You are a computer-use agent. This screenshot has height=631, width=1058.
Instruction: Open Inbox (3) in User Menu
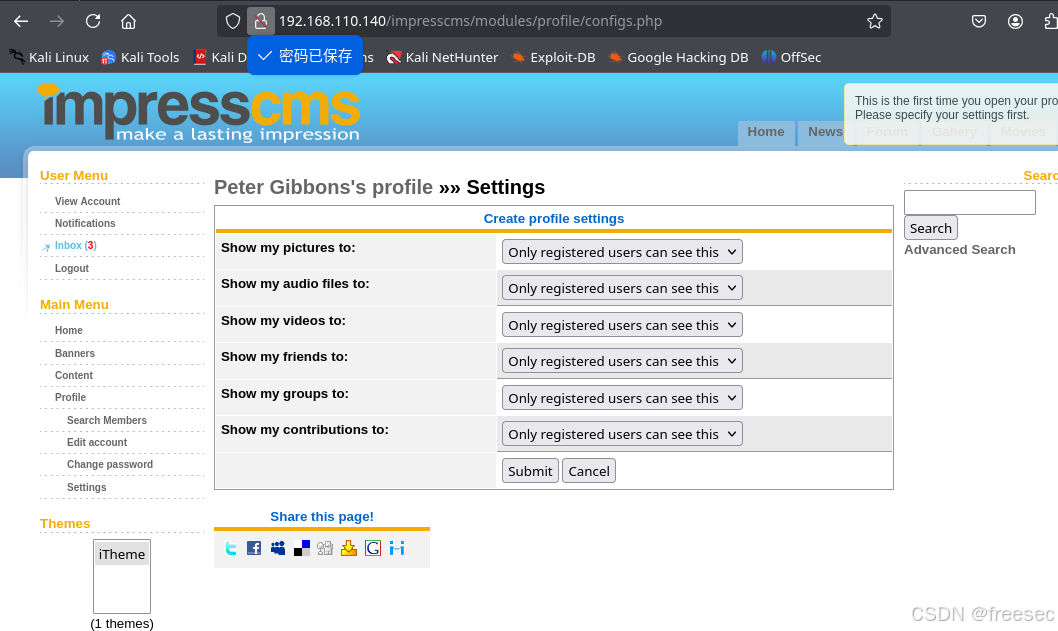(76, 246)
